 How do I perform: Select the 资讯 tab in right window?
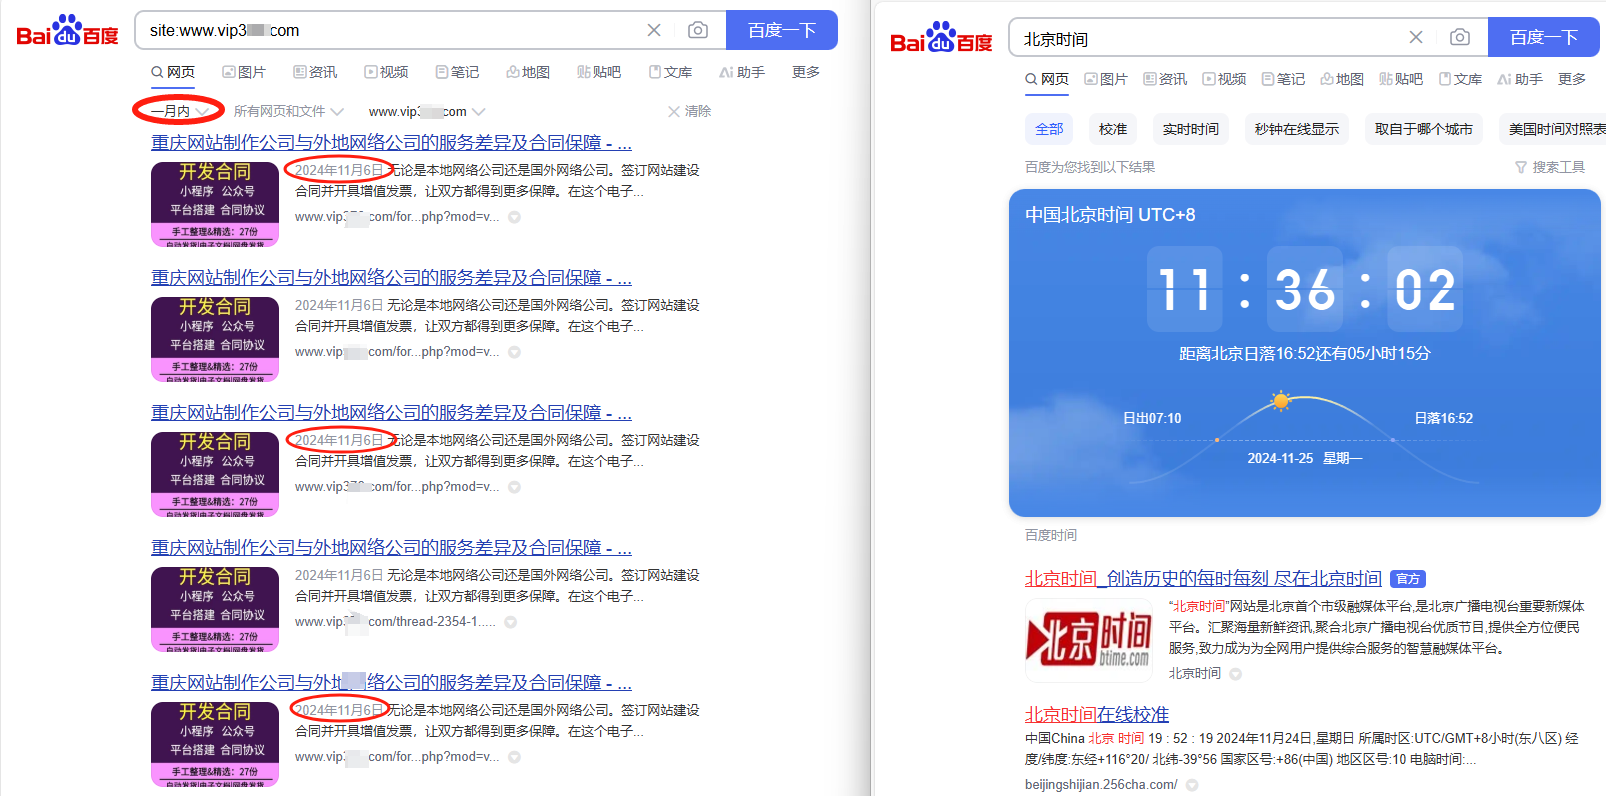point(1165,79)
